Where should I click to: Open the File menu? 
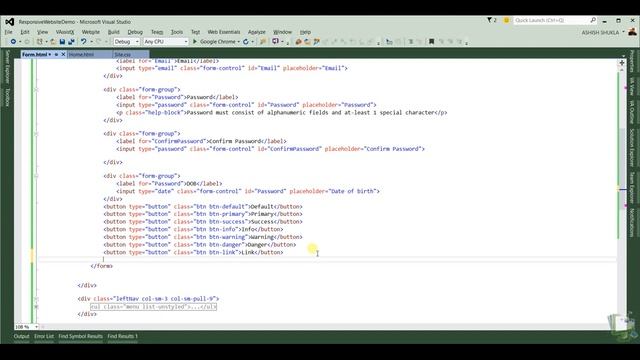[8, 32]
